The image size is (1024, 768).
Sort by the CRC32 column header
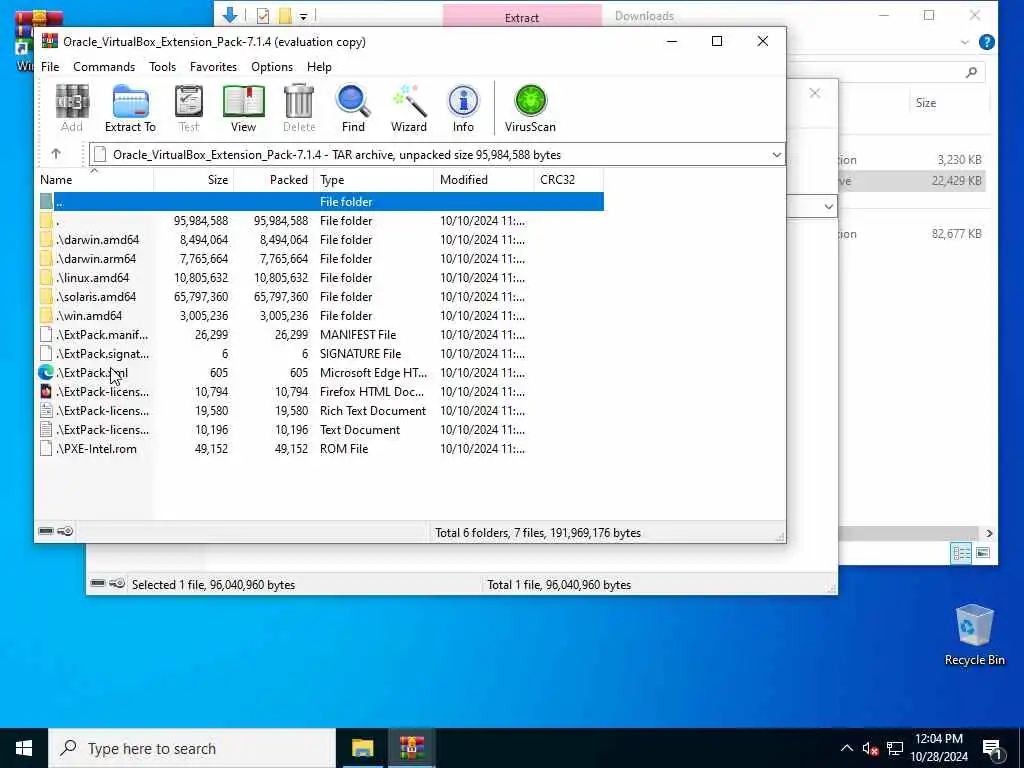[x=568, y=180]
